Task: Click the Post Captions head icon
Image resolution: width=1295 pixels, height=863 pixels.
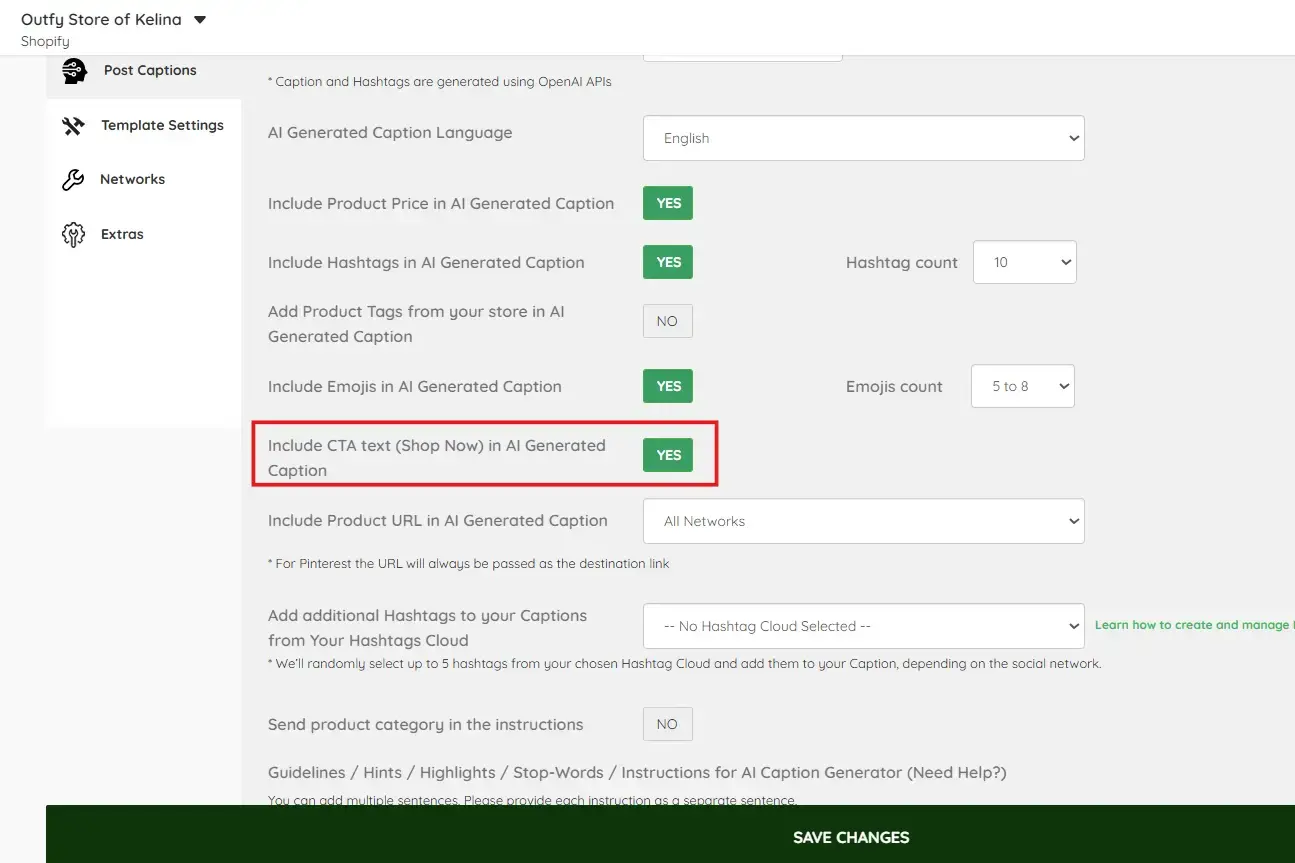Action: (x=74, y=71)
